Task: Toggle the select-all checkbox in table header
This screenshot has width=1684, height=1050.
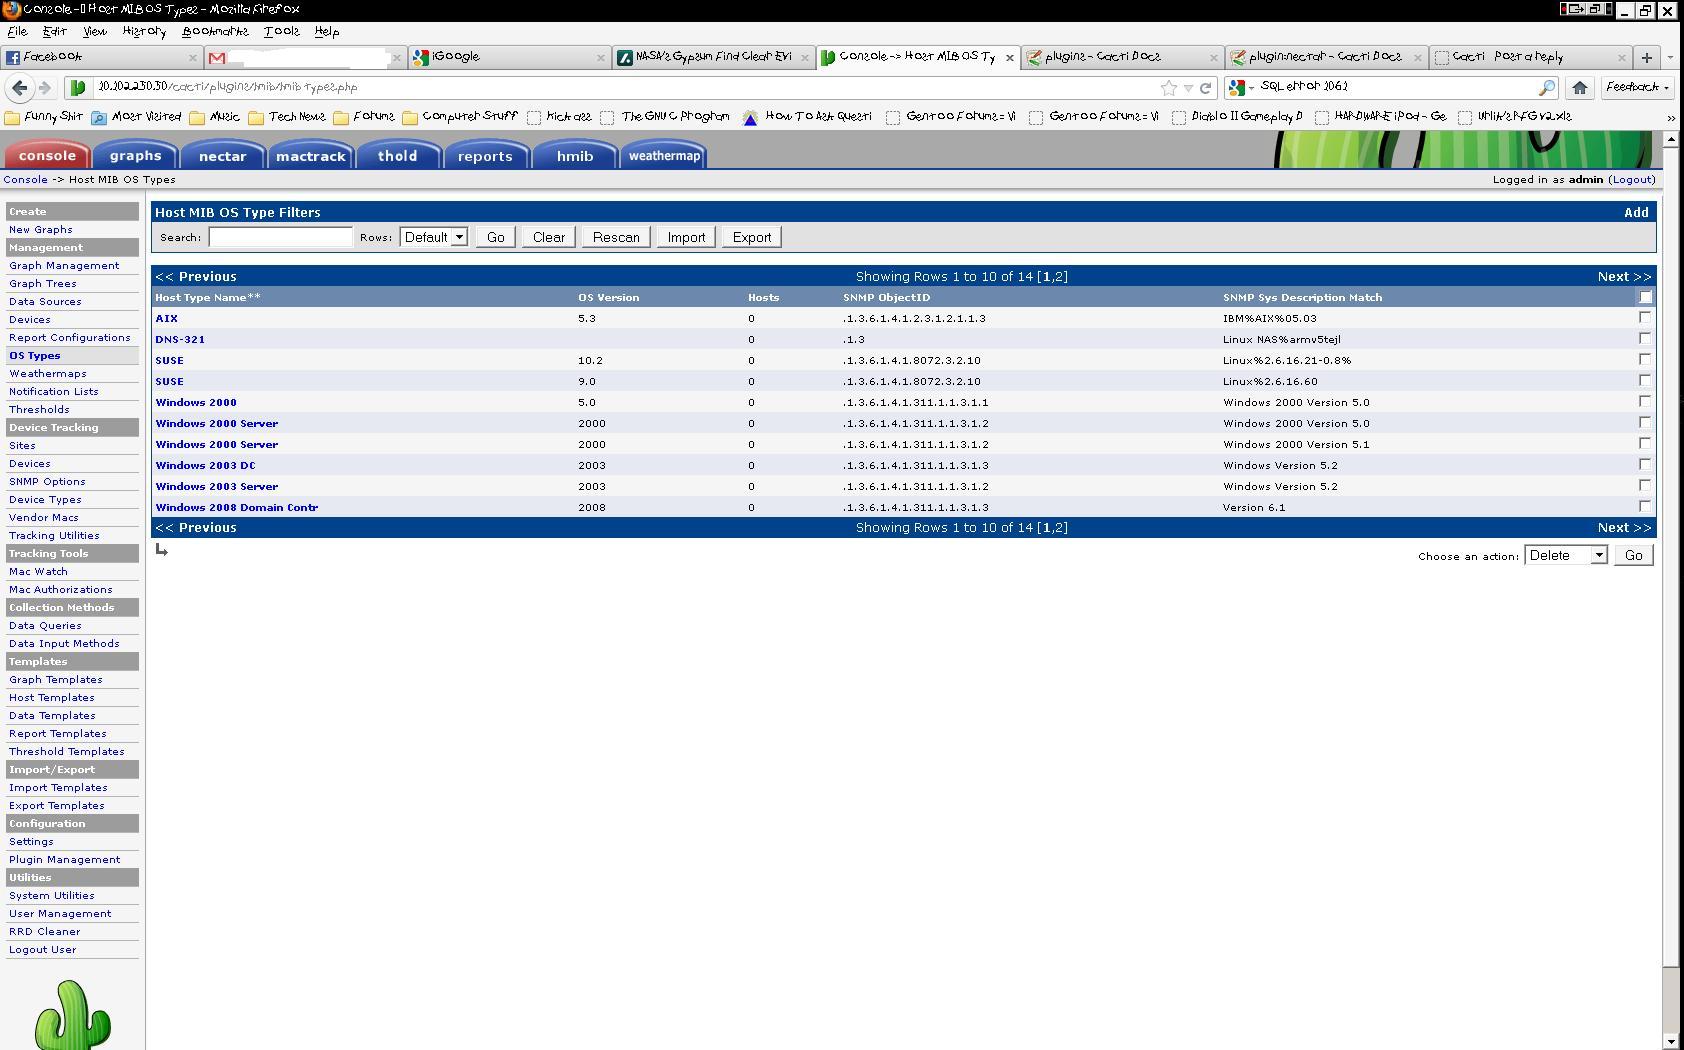Action: (x=1645, y=297)
